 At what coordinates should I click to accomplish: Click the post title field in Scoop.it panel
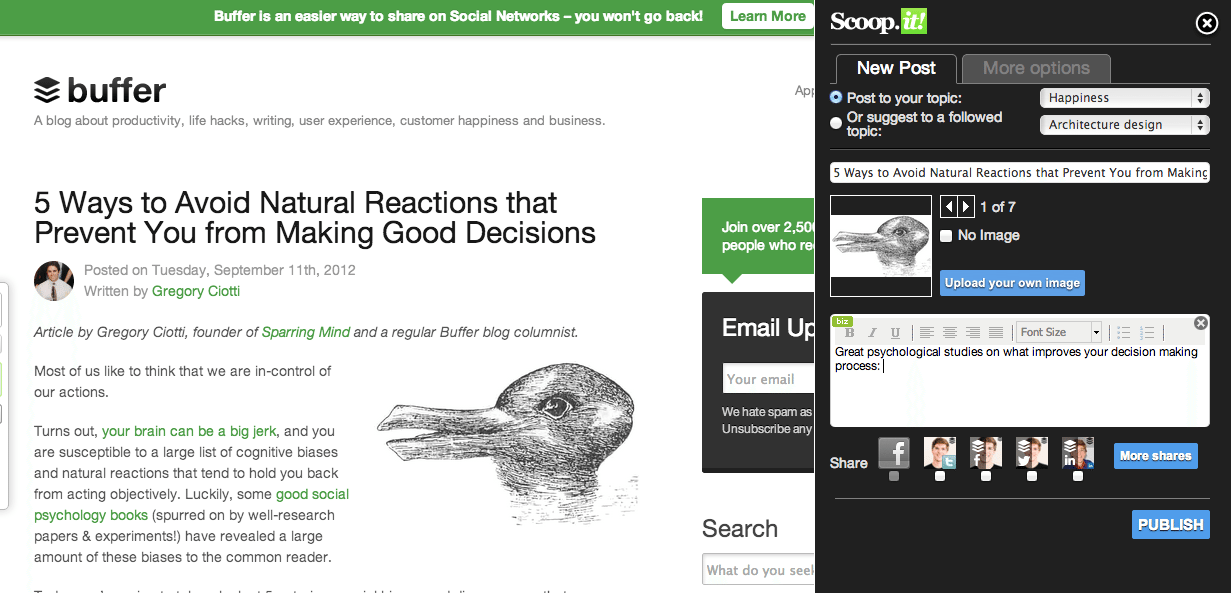point(1020,172)
